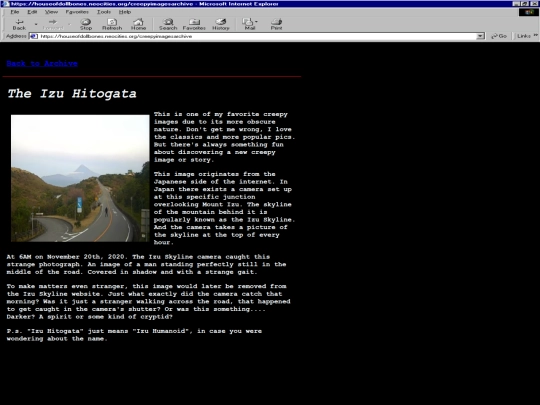Open the Help menu

coord(125,12)
